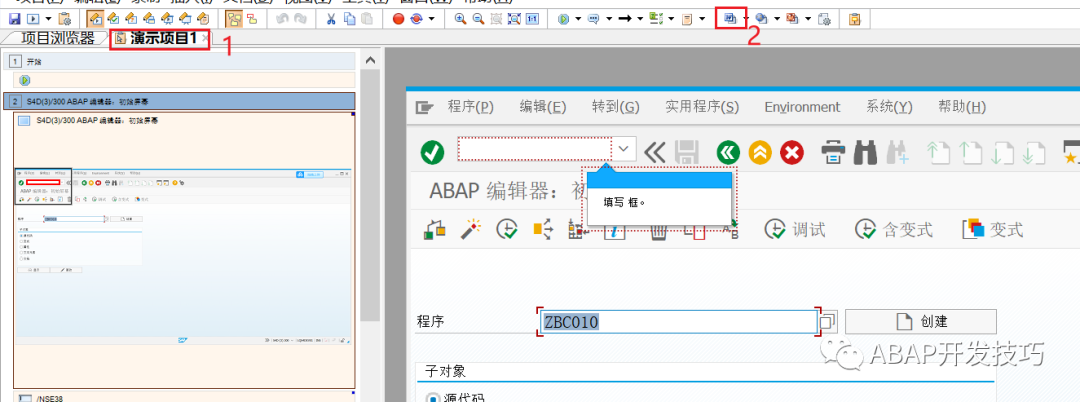This screenshot has height=402, width=1080.
Task: Open the re-record dropdown arrow
Action: click(x=431, y=19)
